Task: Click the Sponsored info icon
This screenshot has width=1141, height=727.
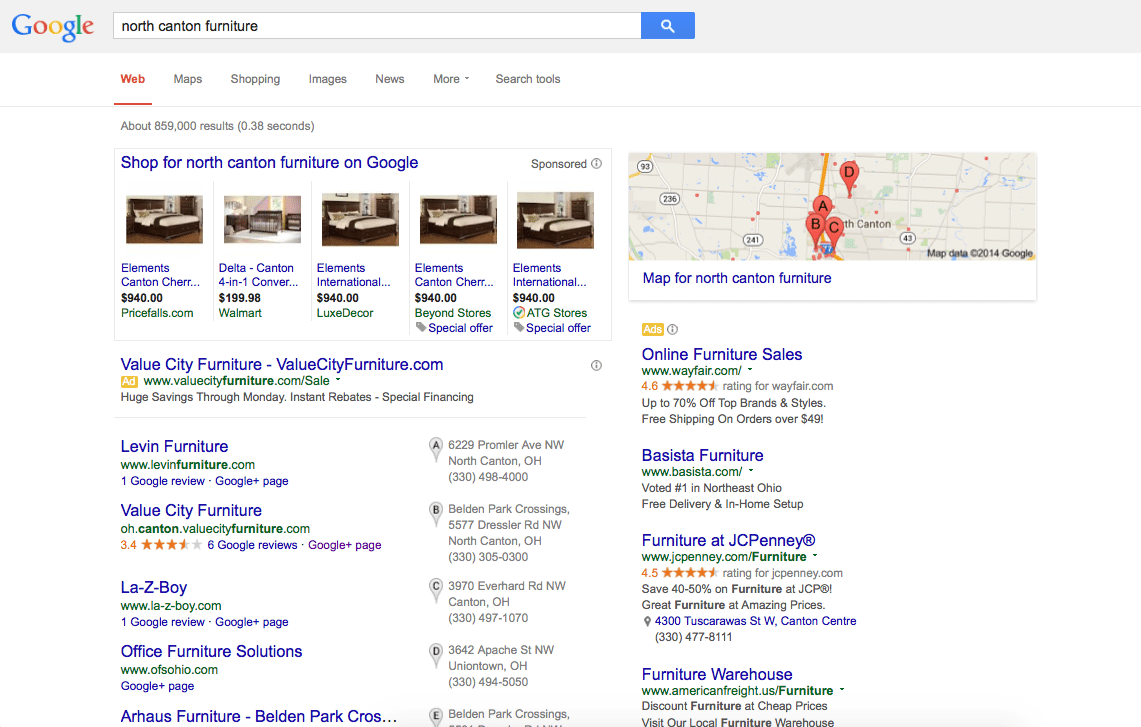Action: tap(597, 164)
